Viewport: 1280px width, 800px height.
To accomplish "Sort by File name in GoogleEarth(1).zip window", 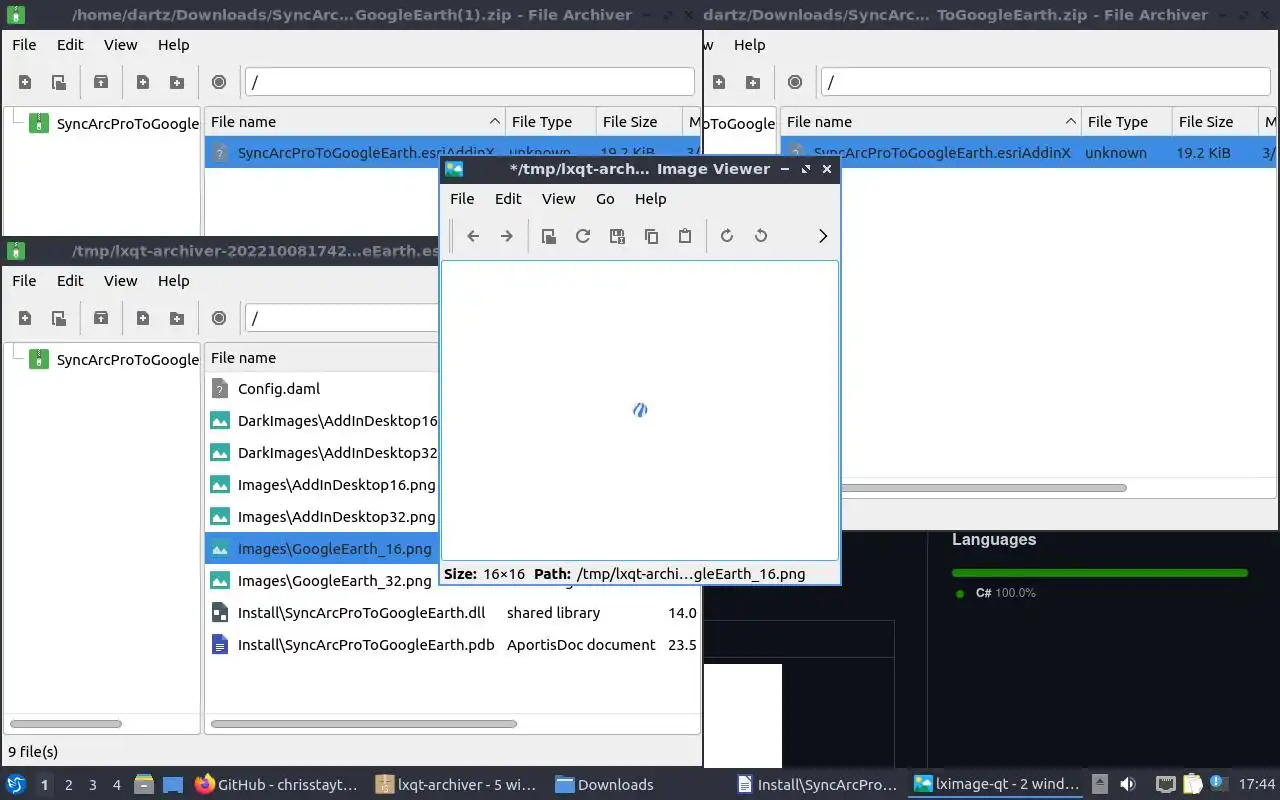I will pyautogui.click(x=355, y=122).
